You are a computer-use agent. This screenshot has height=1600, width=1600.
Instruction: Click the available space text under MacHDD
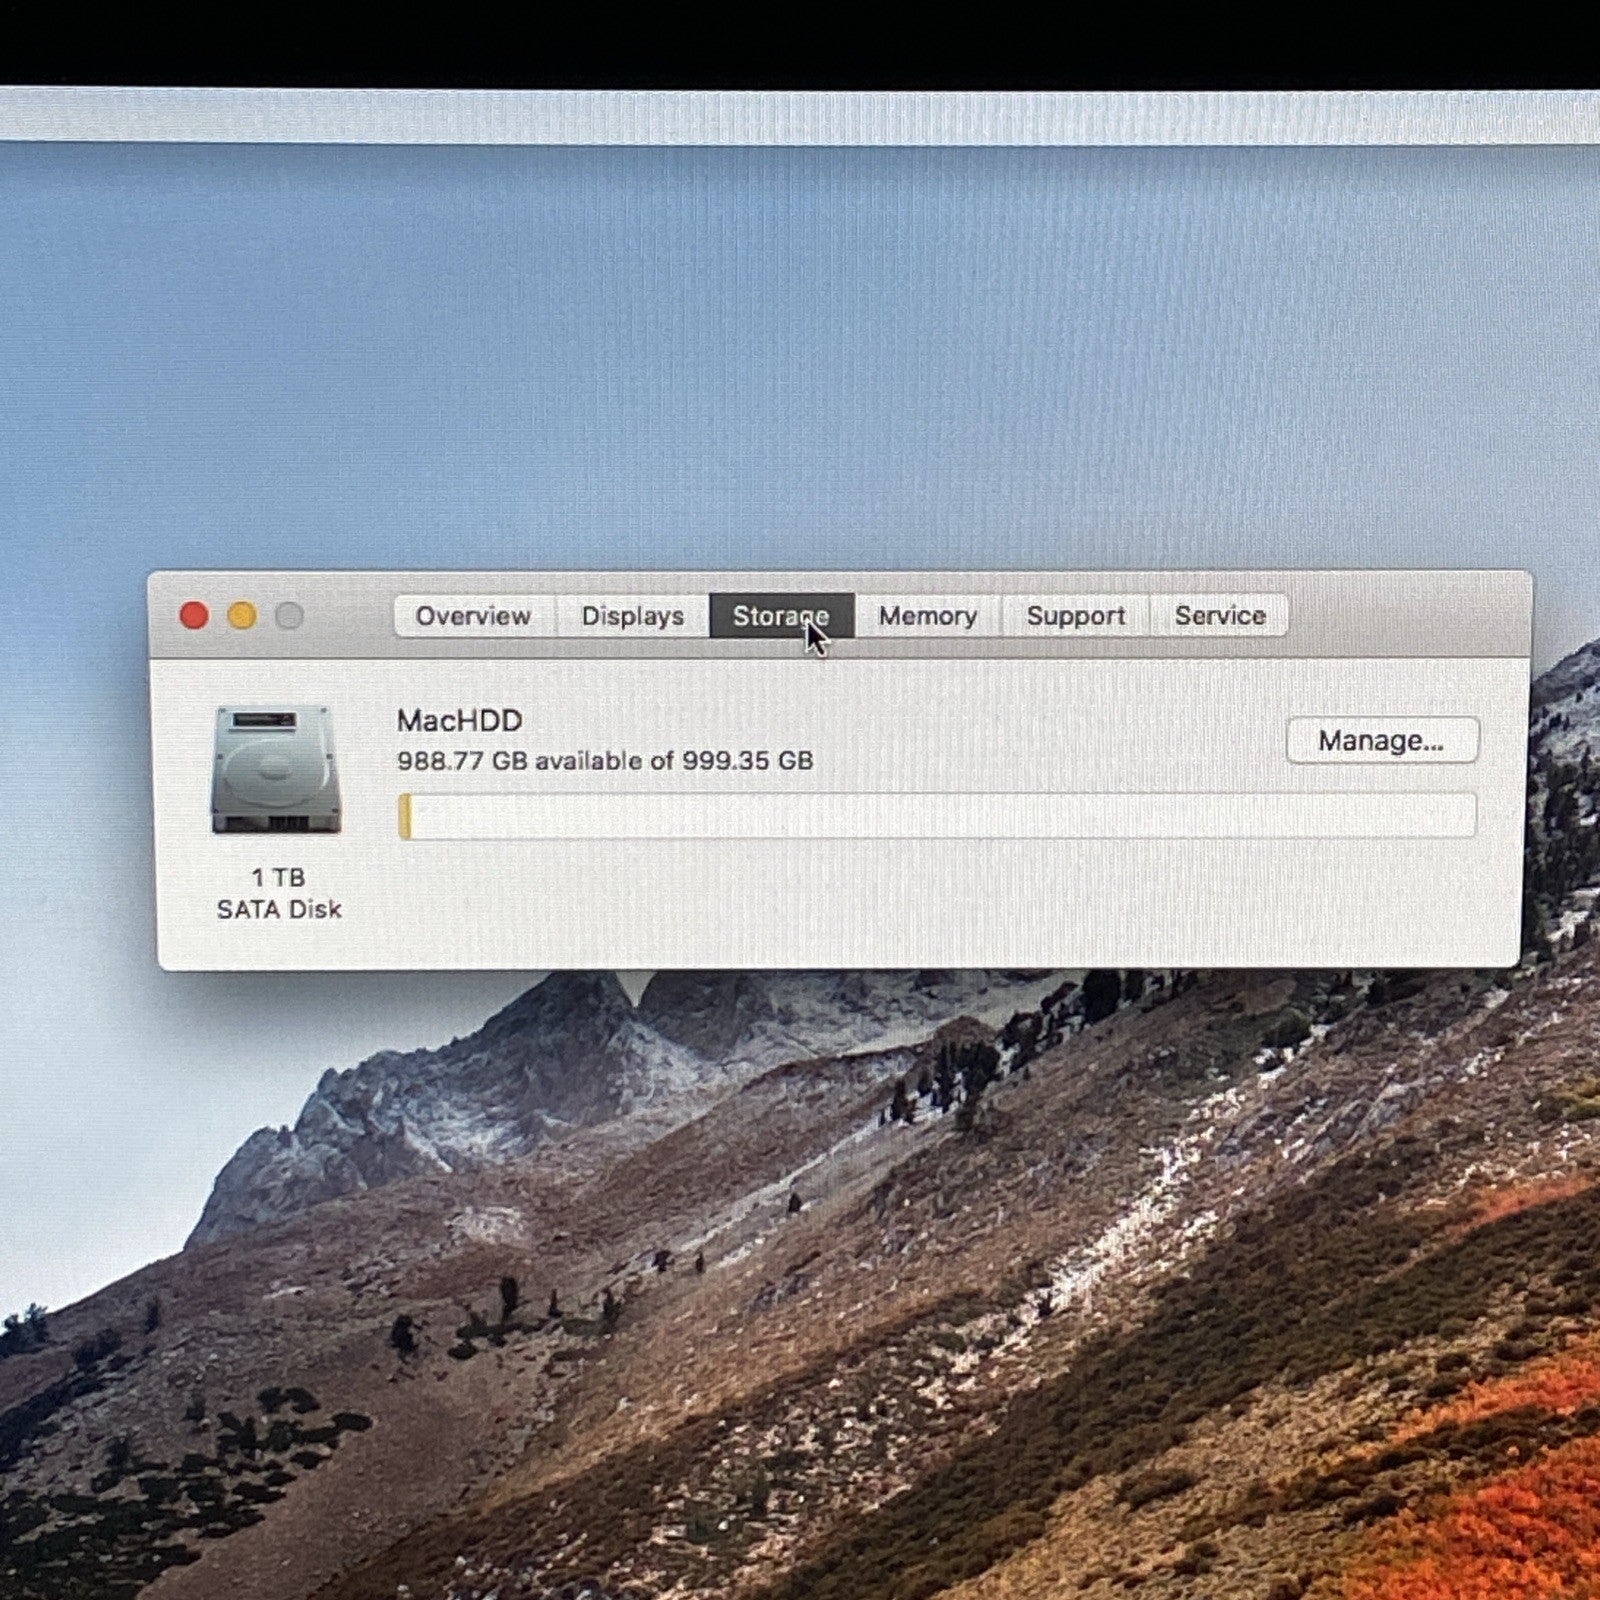coord(603,760)
